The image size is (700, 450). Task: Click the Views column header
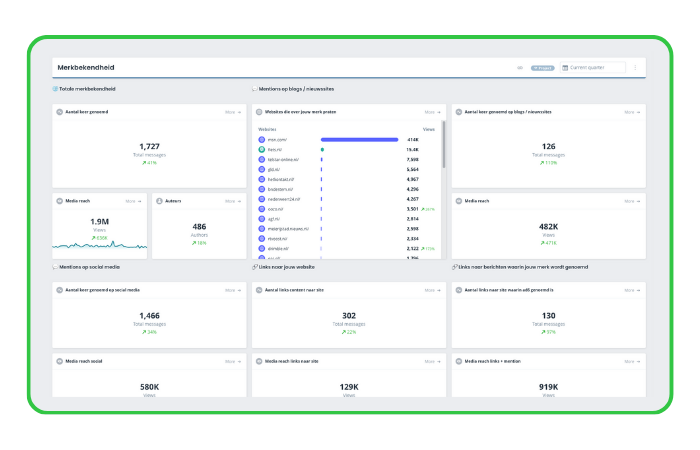point(429,129)
